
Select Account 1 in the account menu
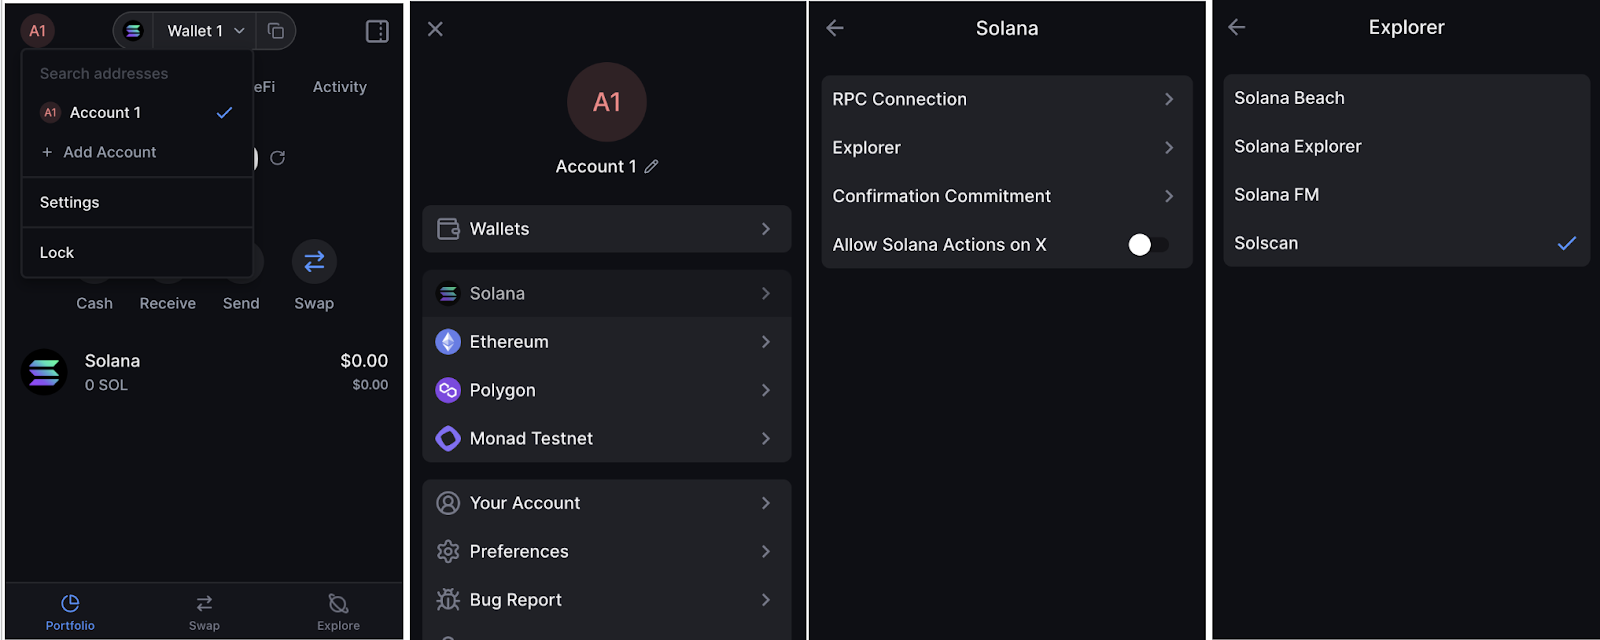(137, 112)
